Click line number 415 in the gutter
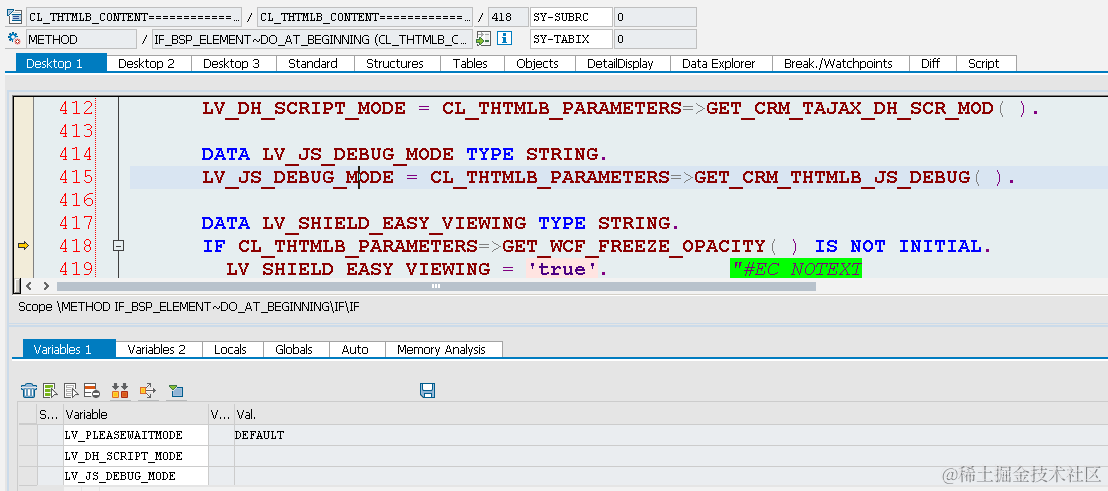 (x=76, y=177)
